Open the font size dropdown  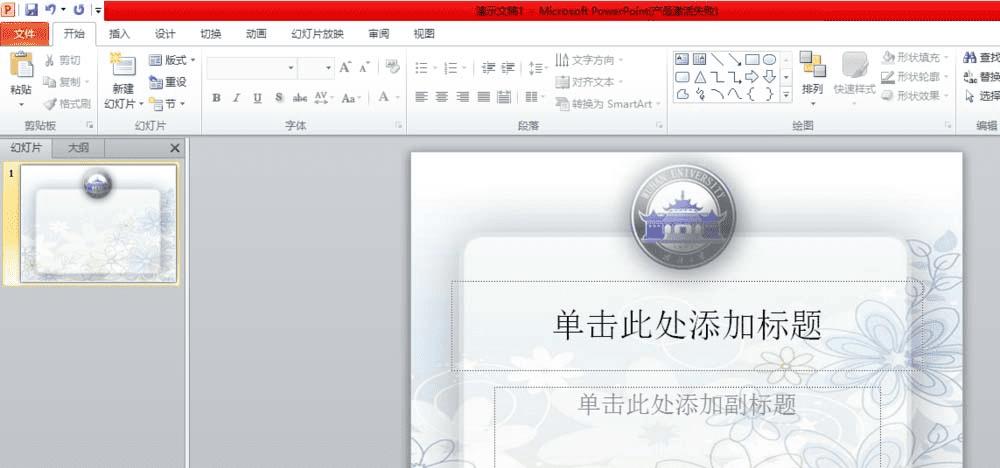click(328, 68)
